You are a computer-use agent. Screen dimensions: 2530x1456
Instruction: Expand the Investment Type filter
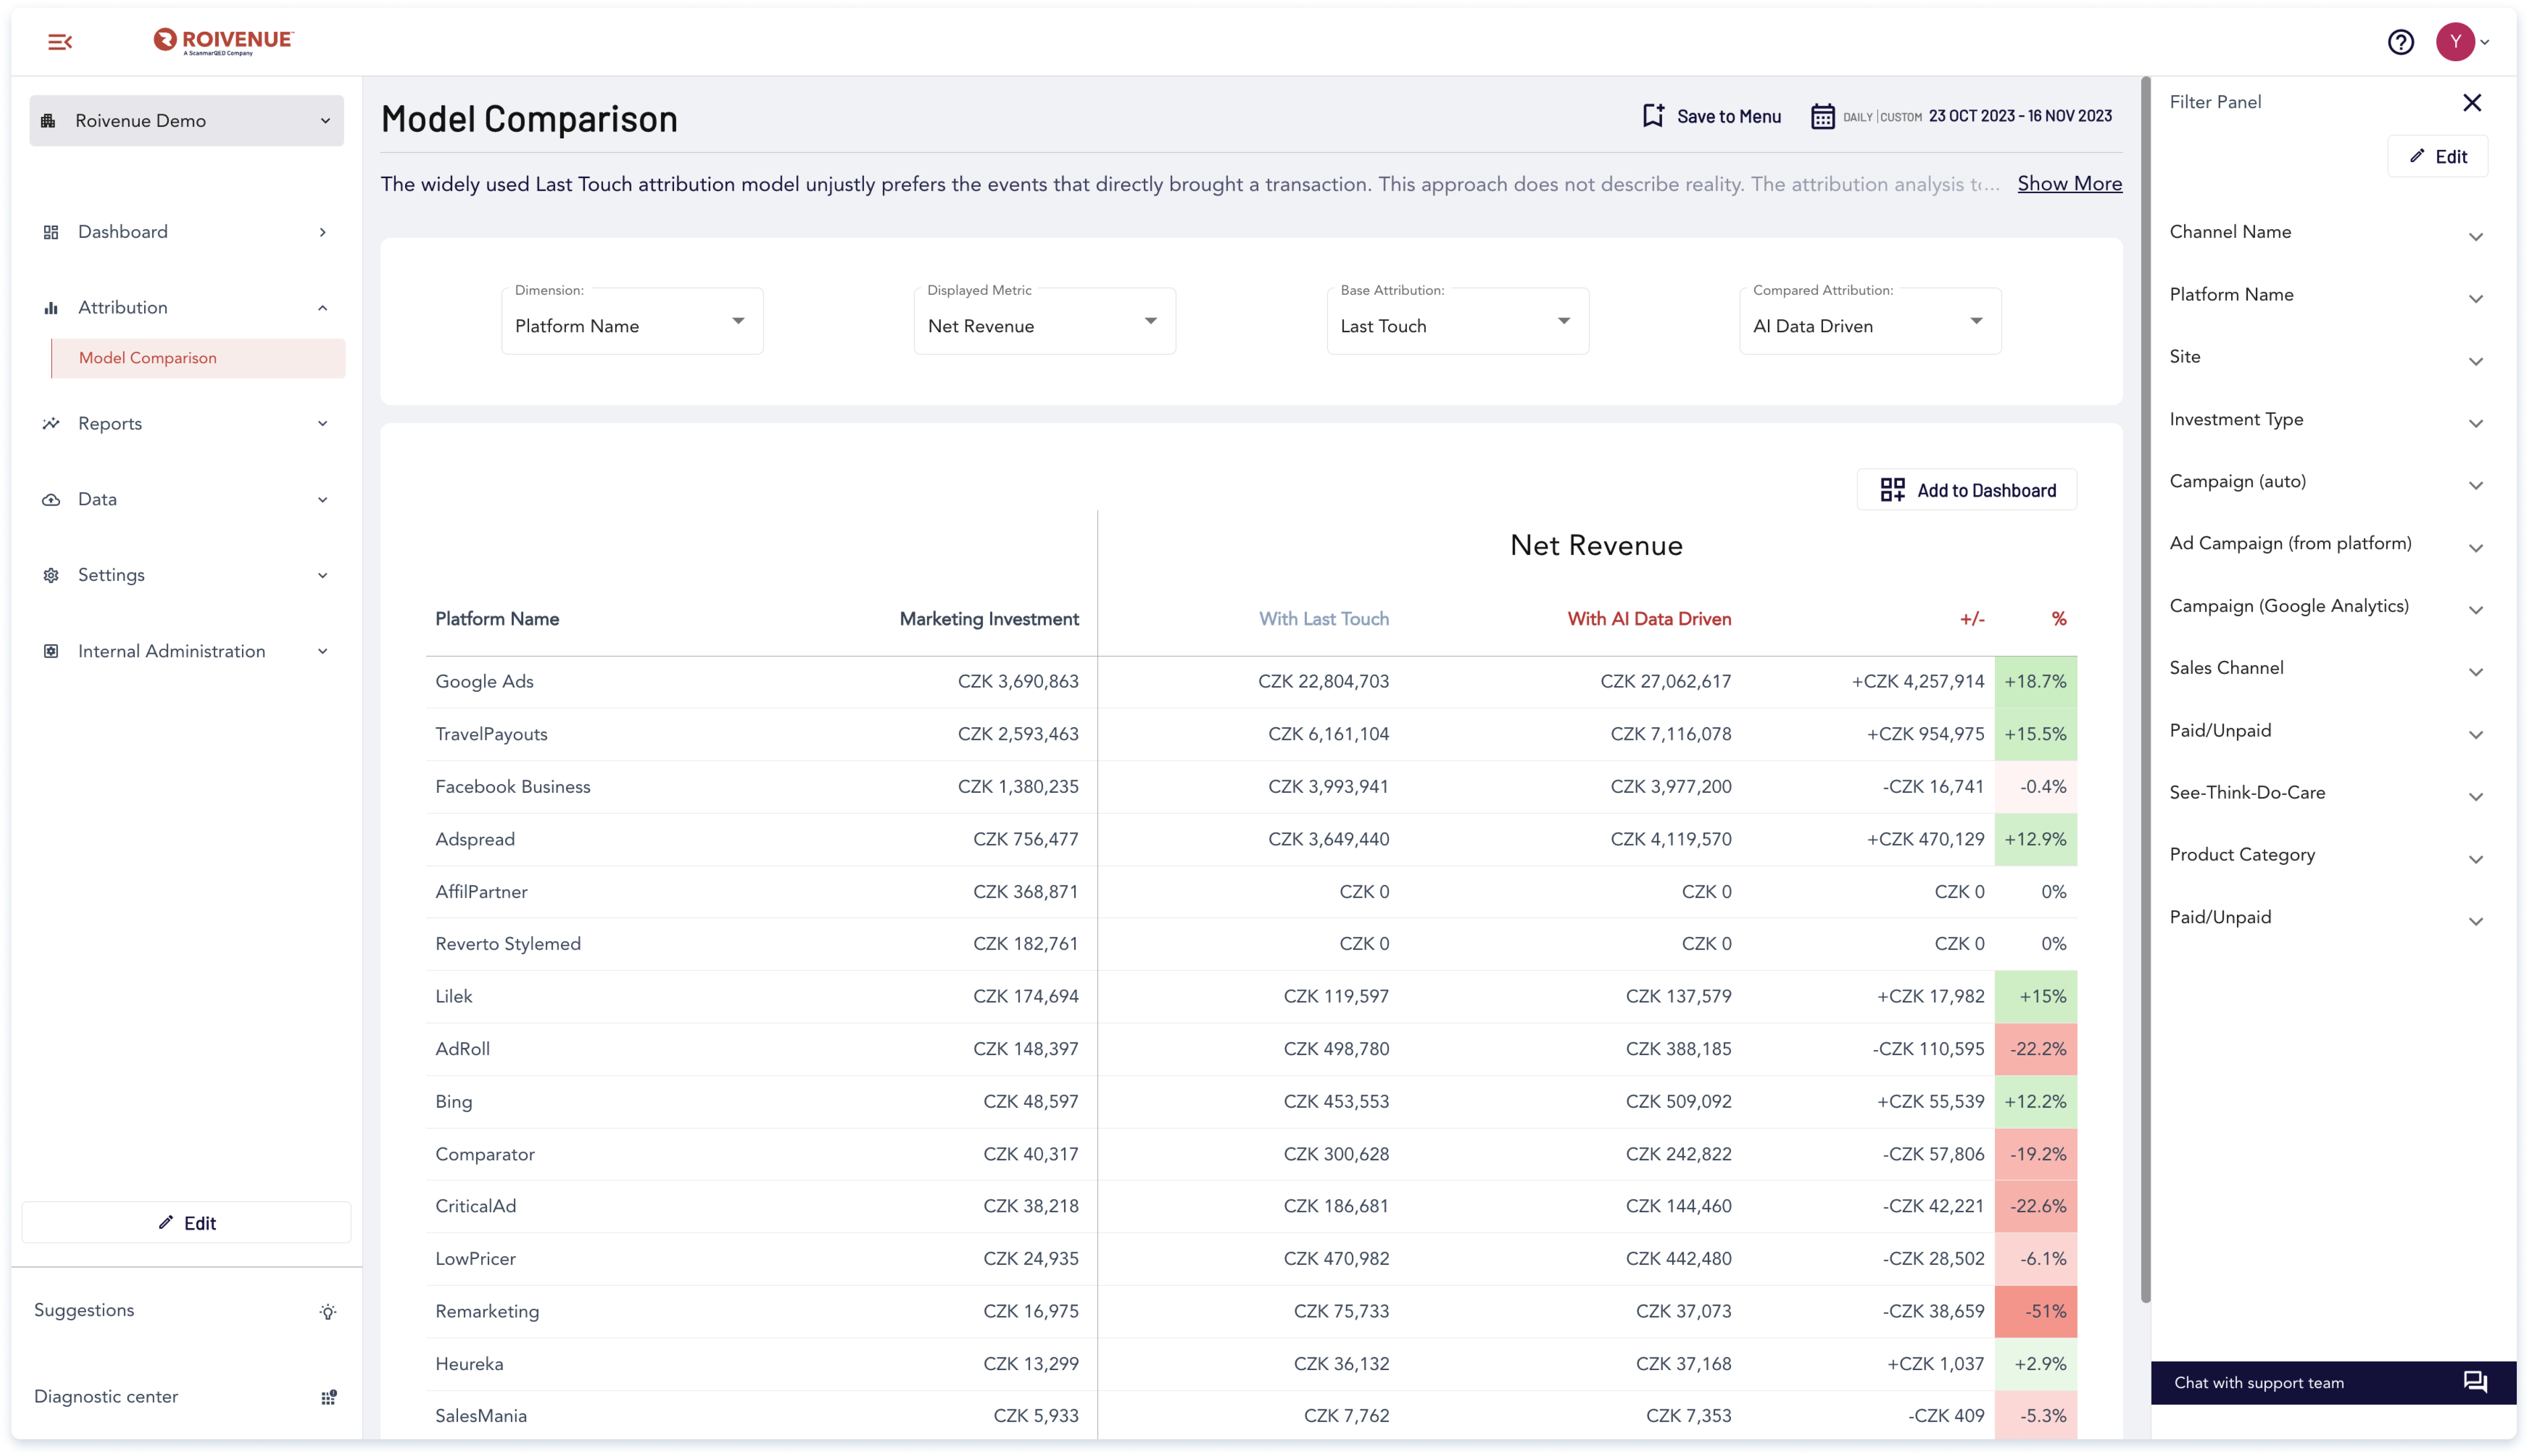[2326, 420]
